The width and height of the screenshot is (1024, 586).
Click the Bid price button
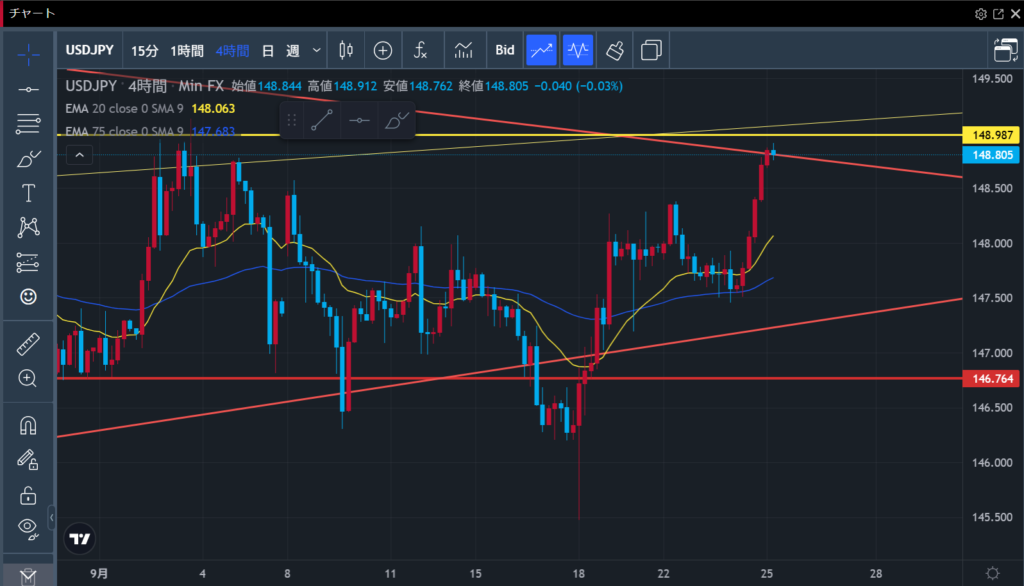tap(505, 50)
